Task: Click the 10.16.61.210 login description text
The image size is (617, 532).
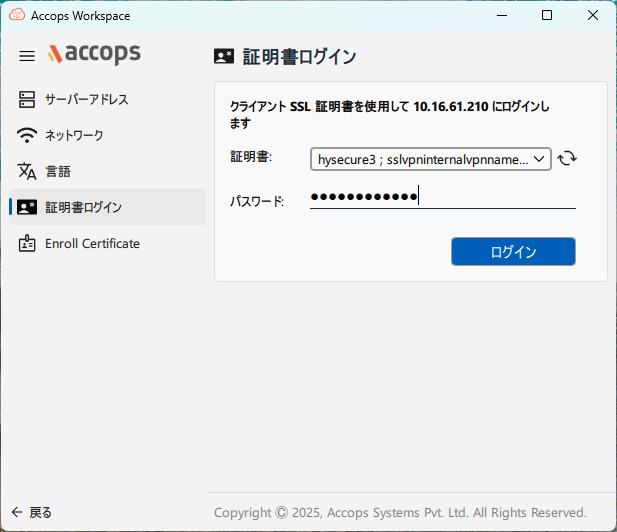Action: [390, 115]
